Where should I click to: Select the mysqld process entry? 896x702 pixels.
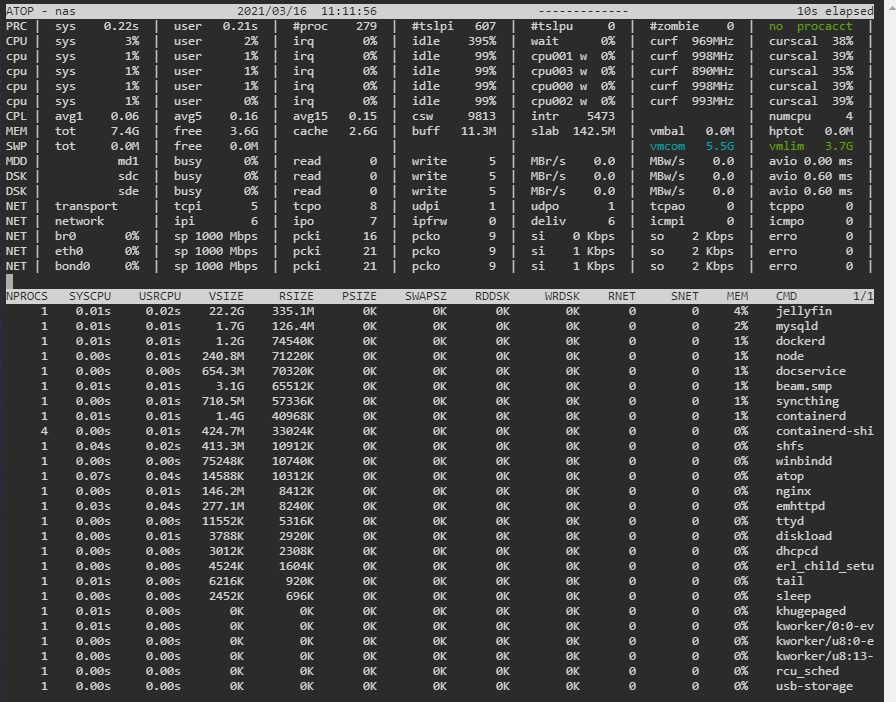(439, 326)
